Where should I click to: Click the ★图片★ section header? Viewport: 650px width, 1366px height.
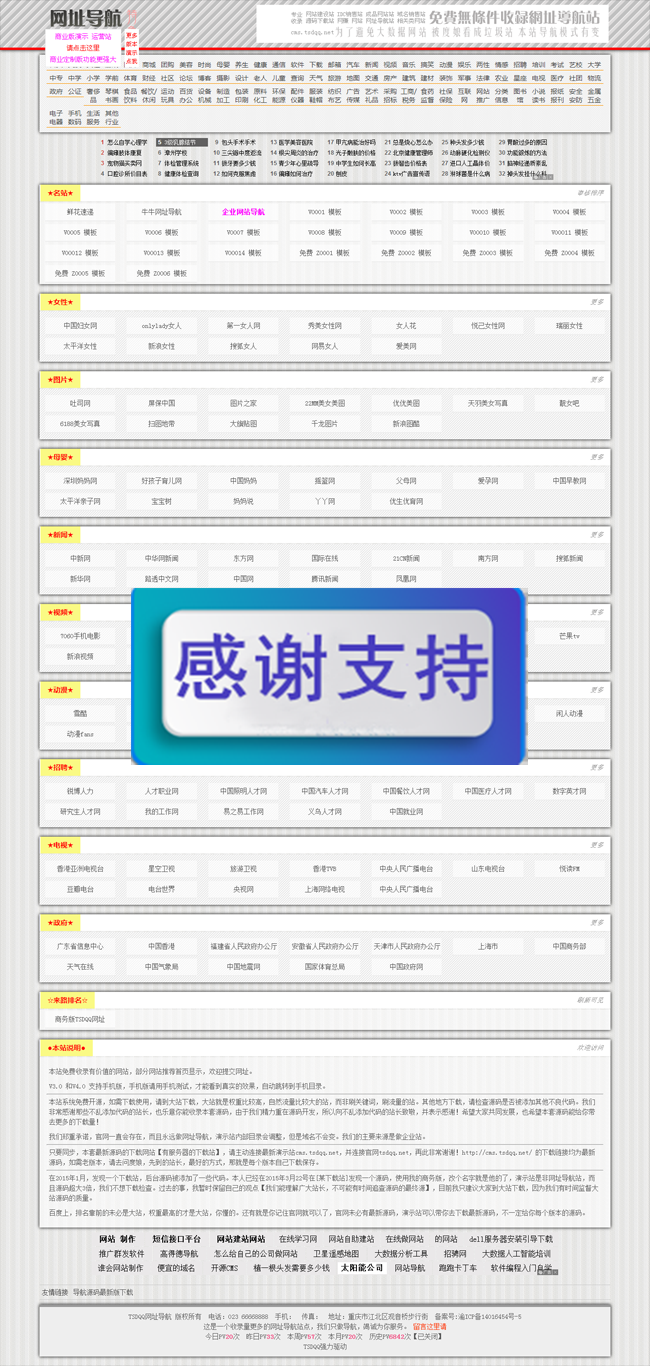tap(60, 379)
